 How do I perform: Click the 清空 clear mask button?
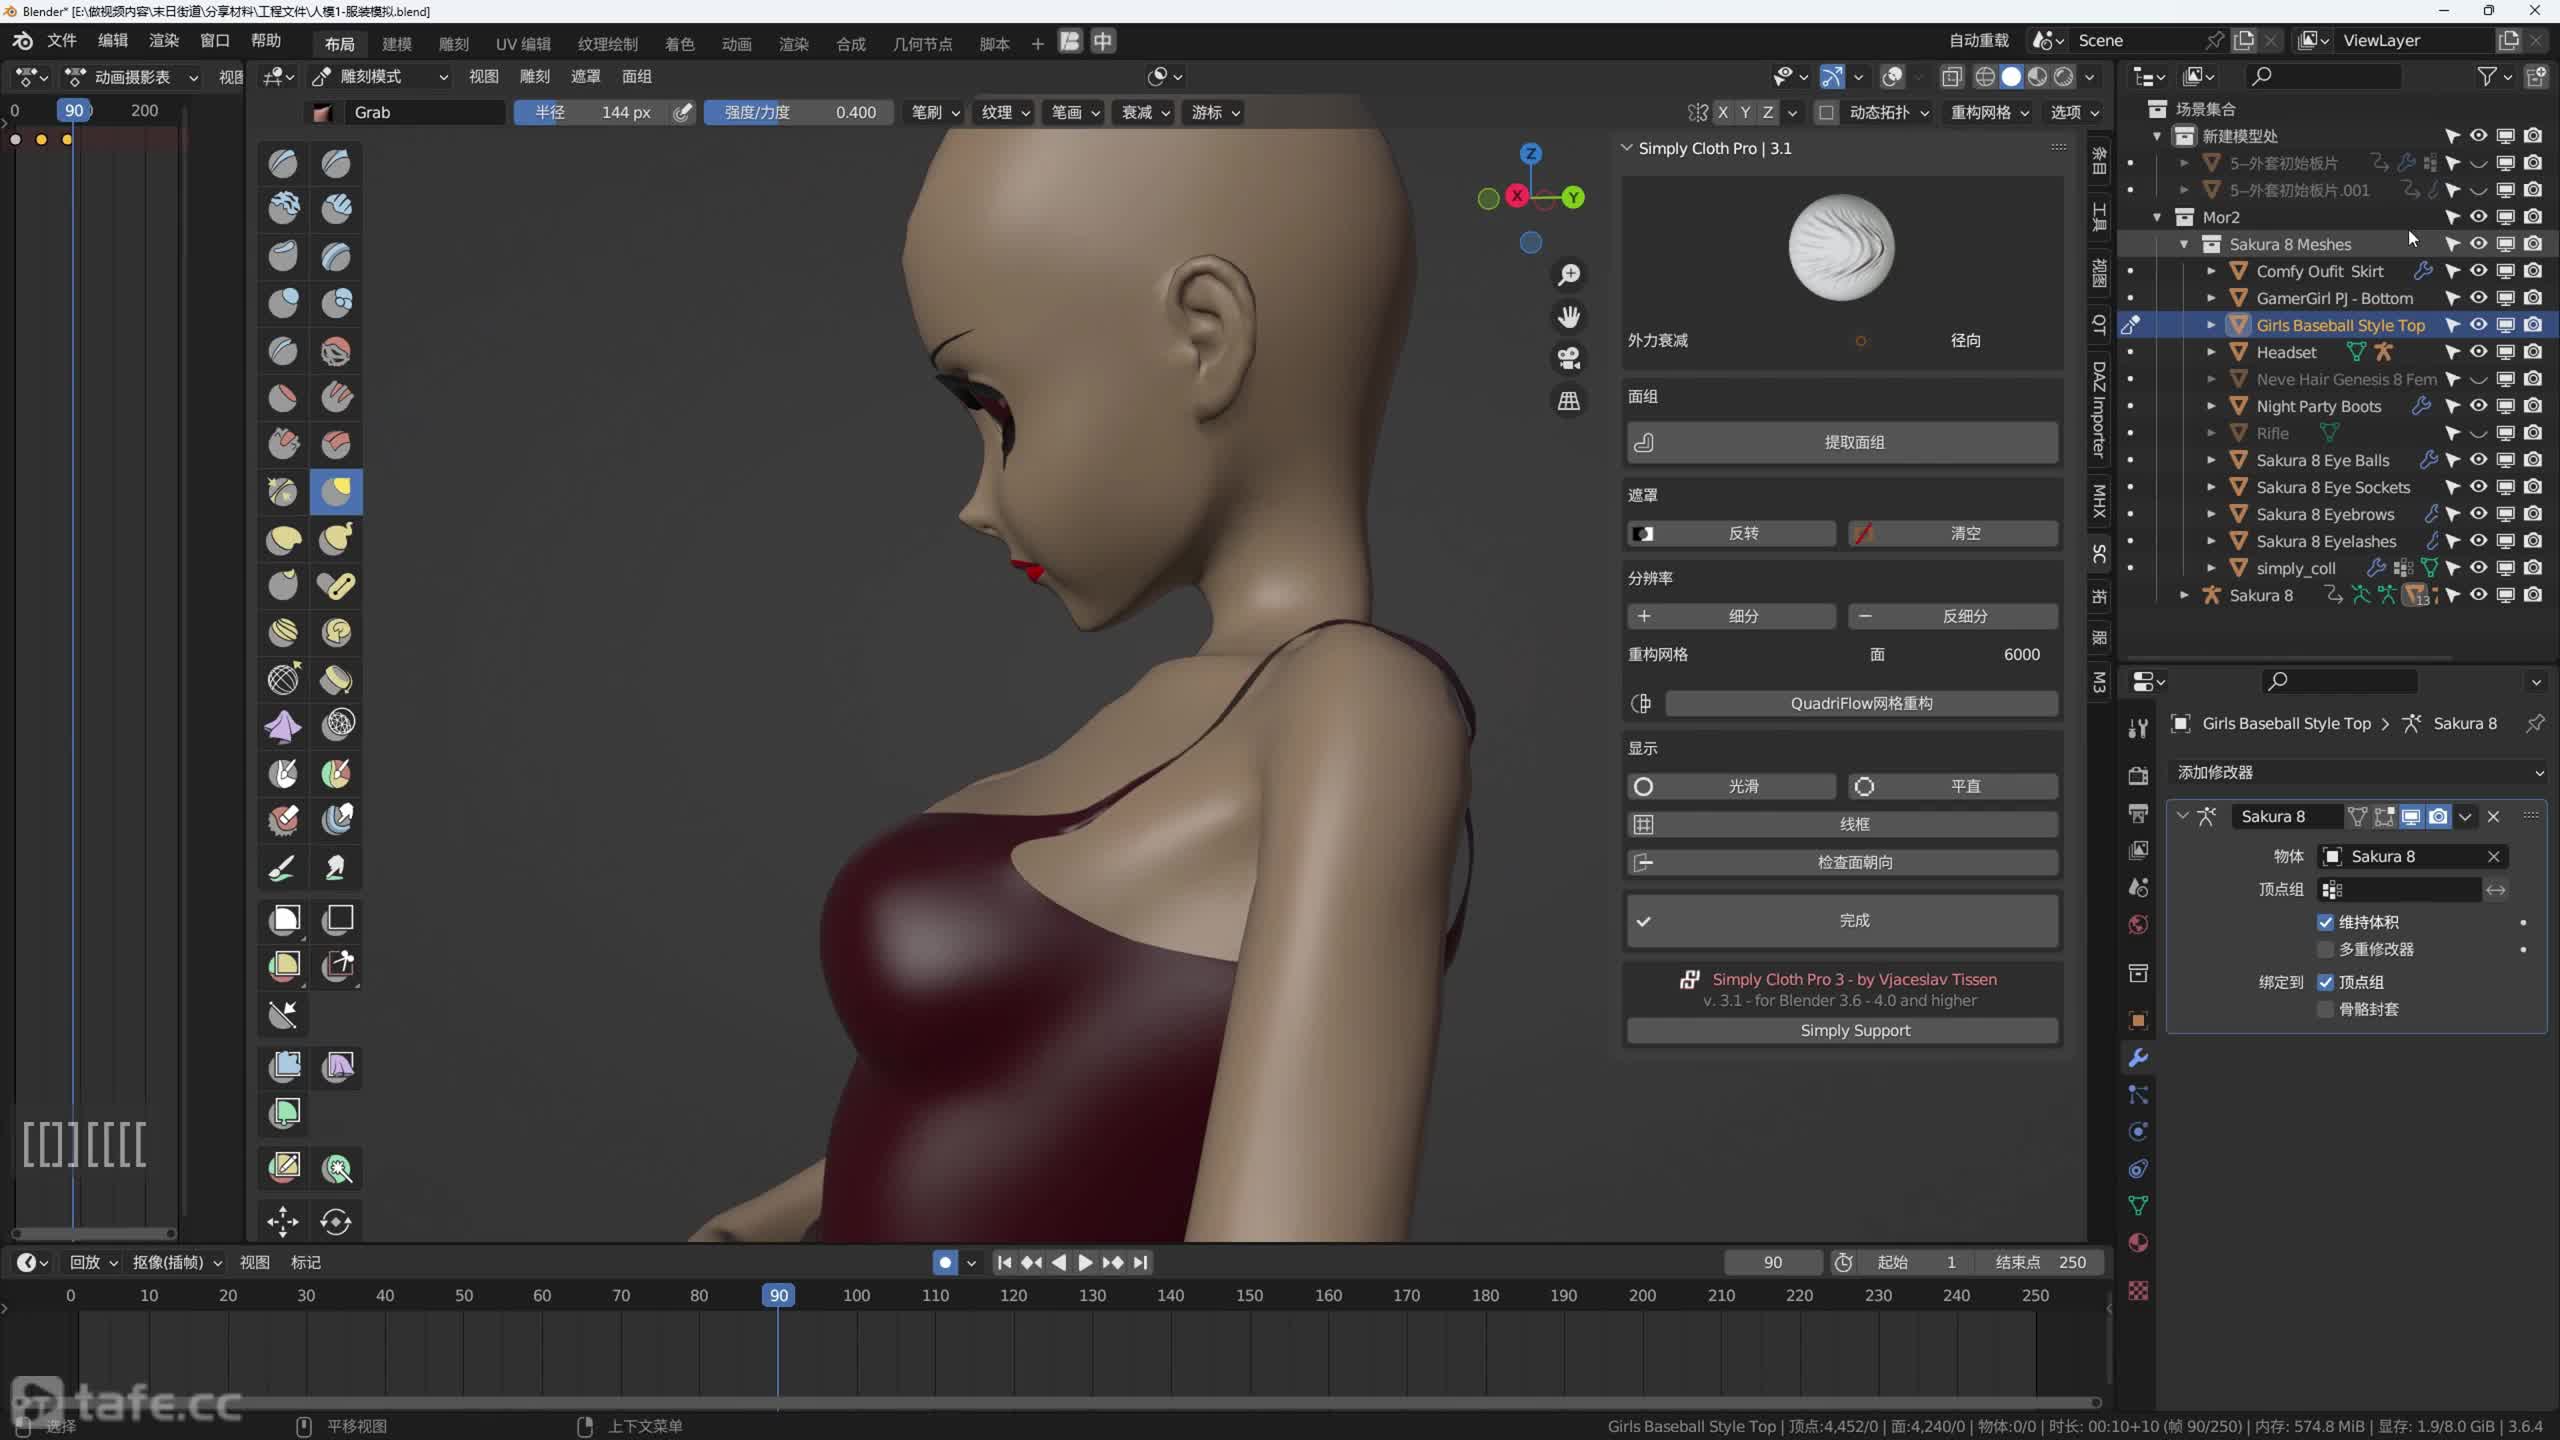1953,533
